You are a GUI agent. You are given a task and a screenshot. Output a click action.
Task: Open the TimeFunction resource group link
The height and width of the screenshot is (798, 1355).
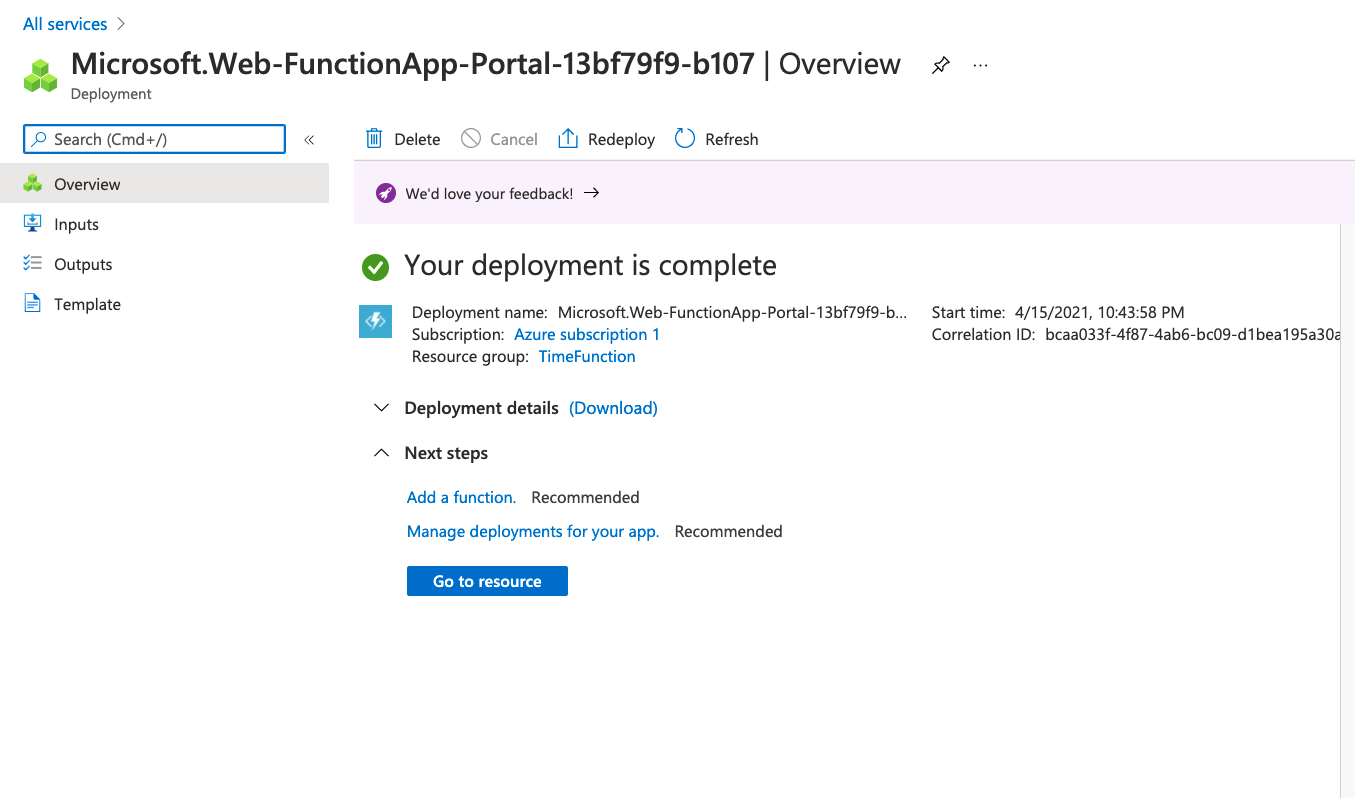pyautogui.click(x=587, y=356)
